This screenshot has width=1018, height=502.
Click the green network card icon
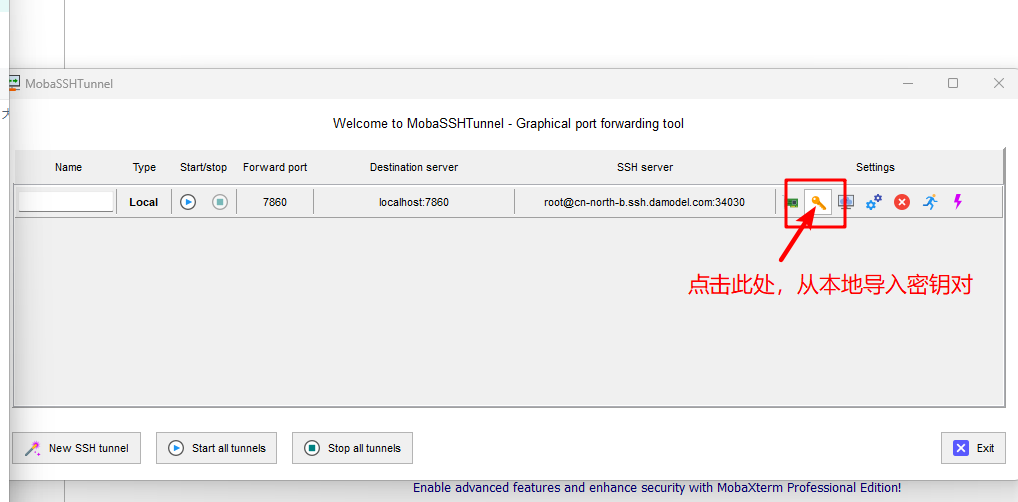coord(792,203)
